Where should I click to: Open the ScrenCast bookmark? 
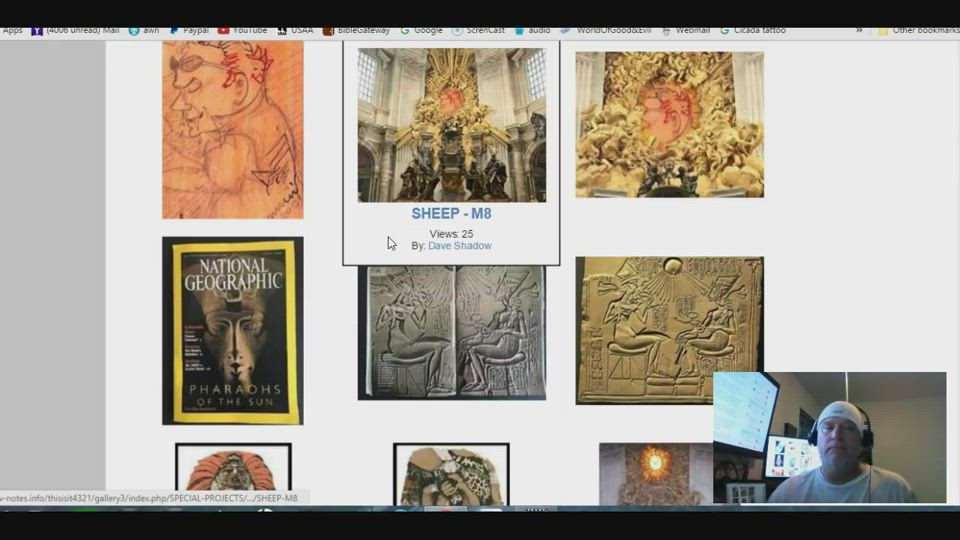click(x=478, y=30)
